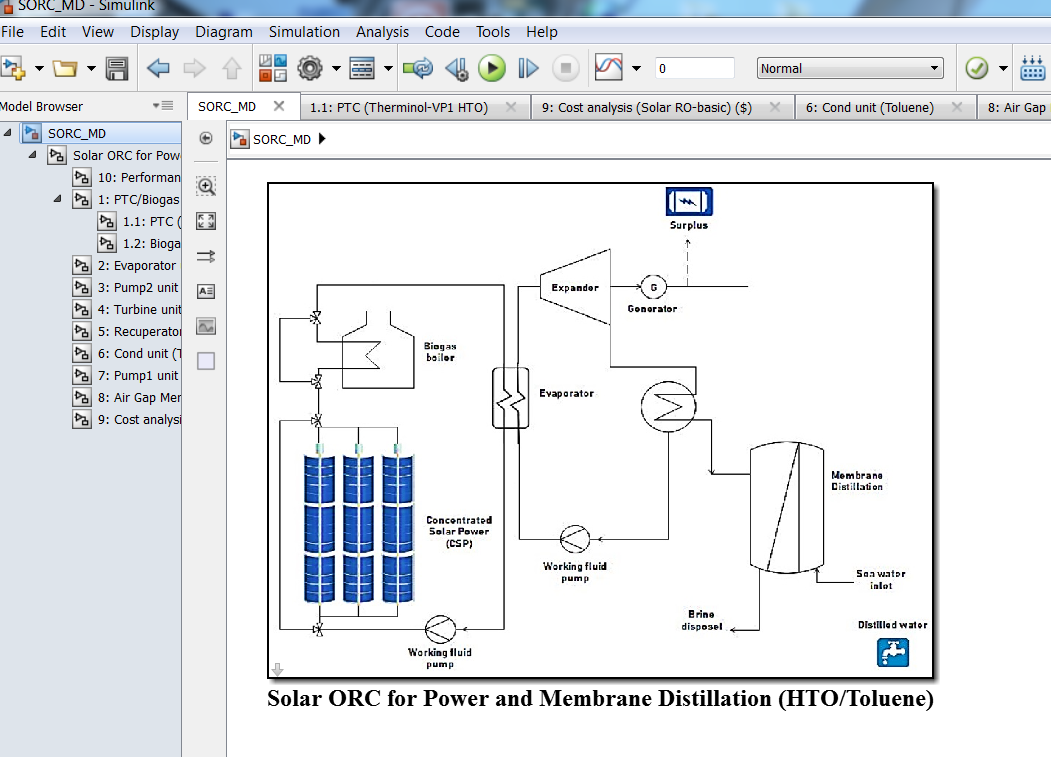Run the simulation with the green Run icon
The image size is (1051, 757).
[492, 68]
